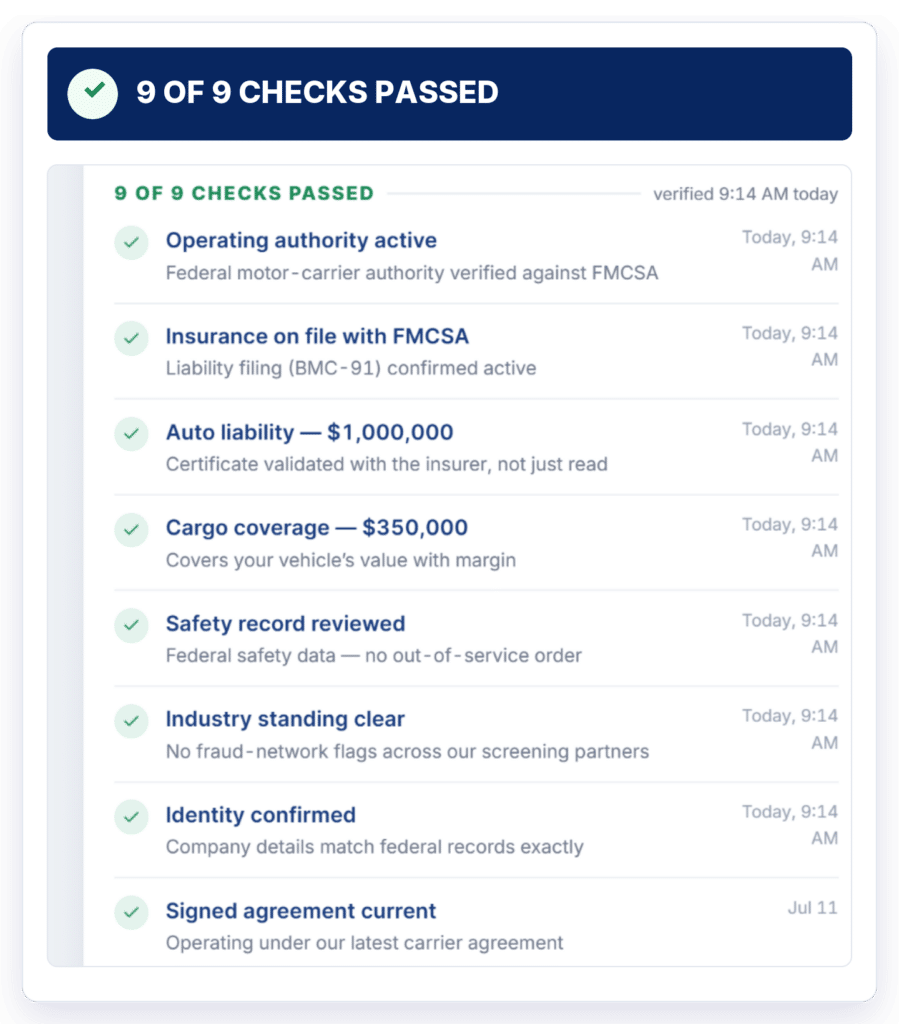Click the check icon beside Cargo coverage
The image size is (899, 1024).
(131, 530)
